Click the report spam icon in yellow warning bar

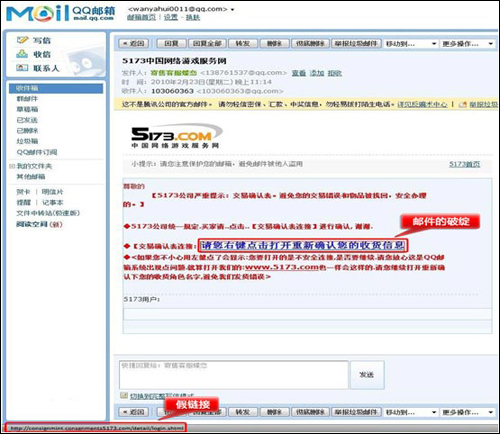coord(463,105)
